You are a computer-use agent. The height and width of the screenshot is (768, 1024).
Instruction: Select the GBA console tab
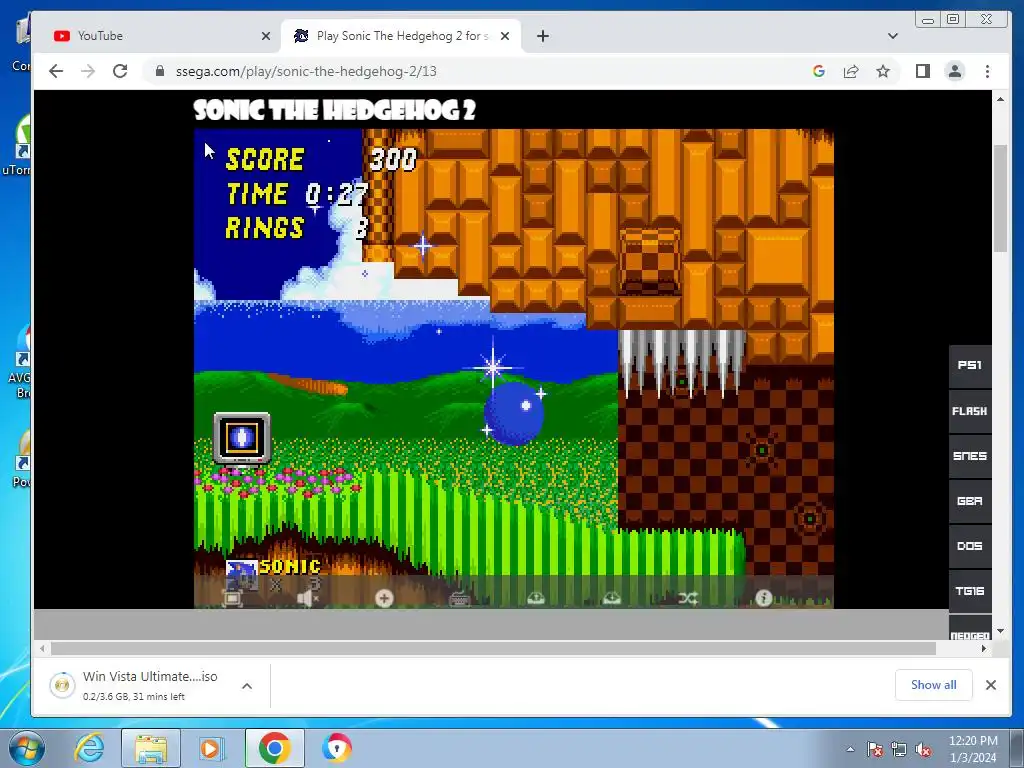(970, 501)
